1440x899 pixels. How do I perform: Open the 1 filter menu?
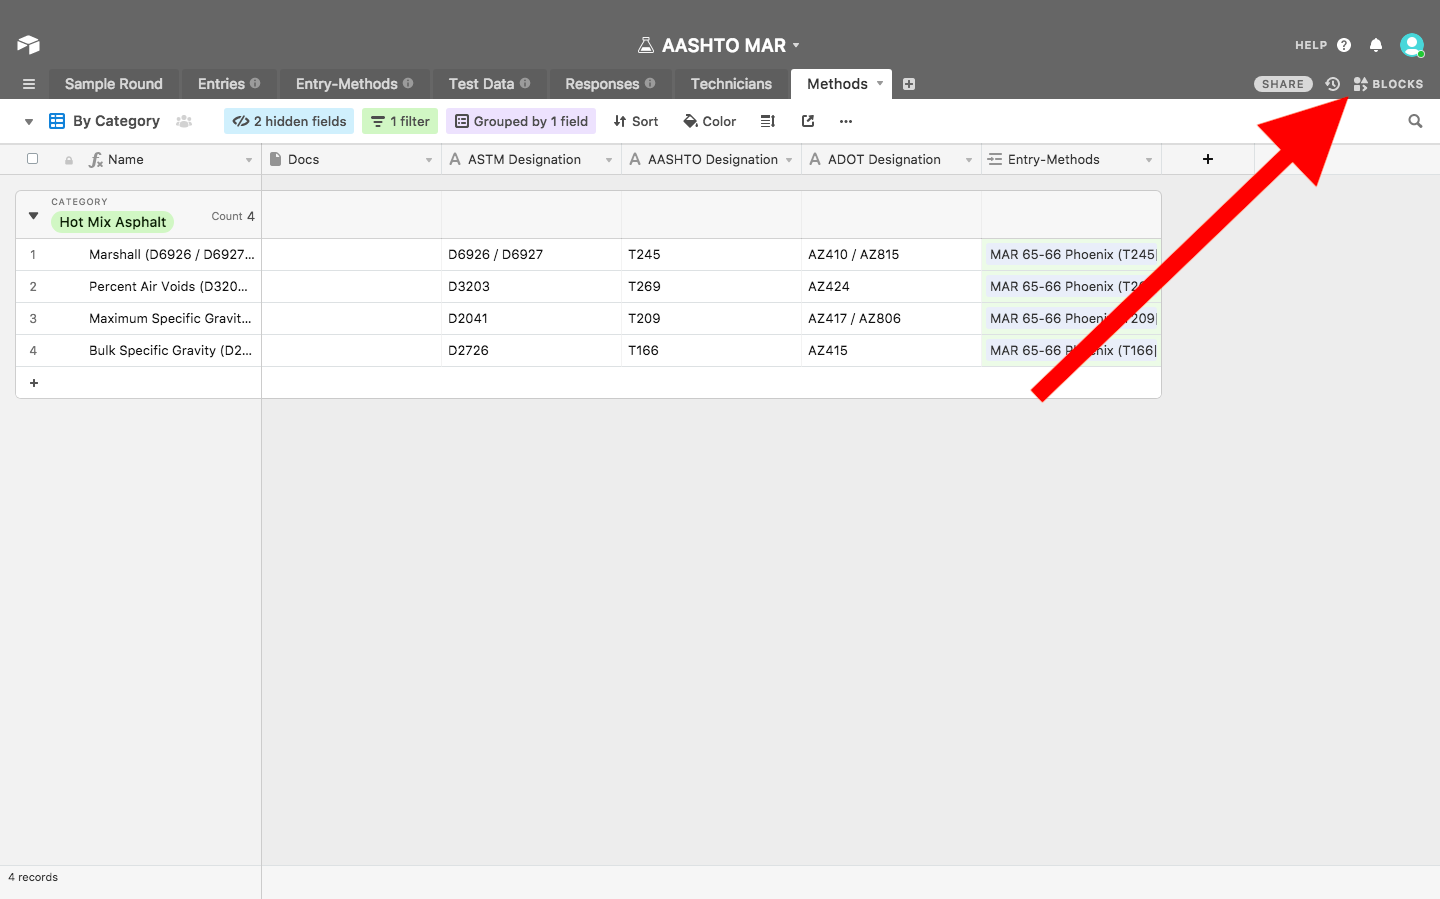coord(400,121)
